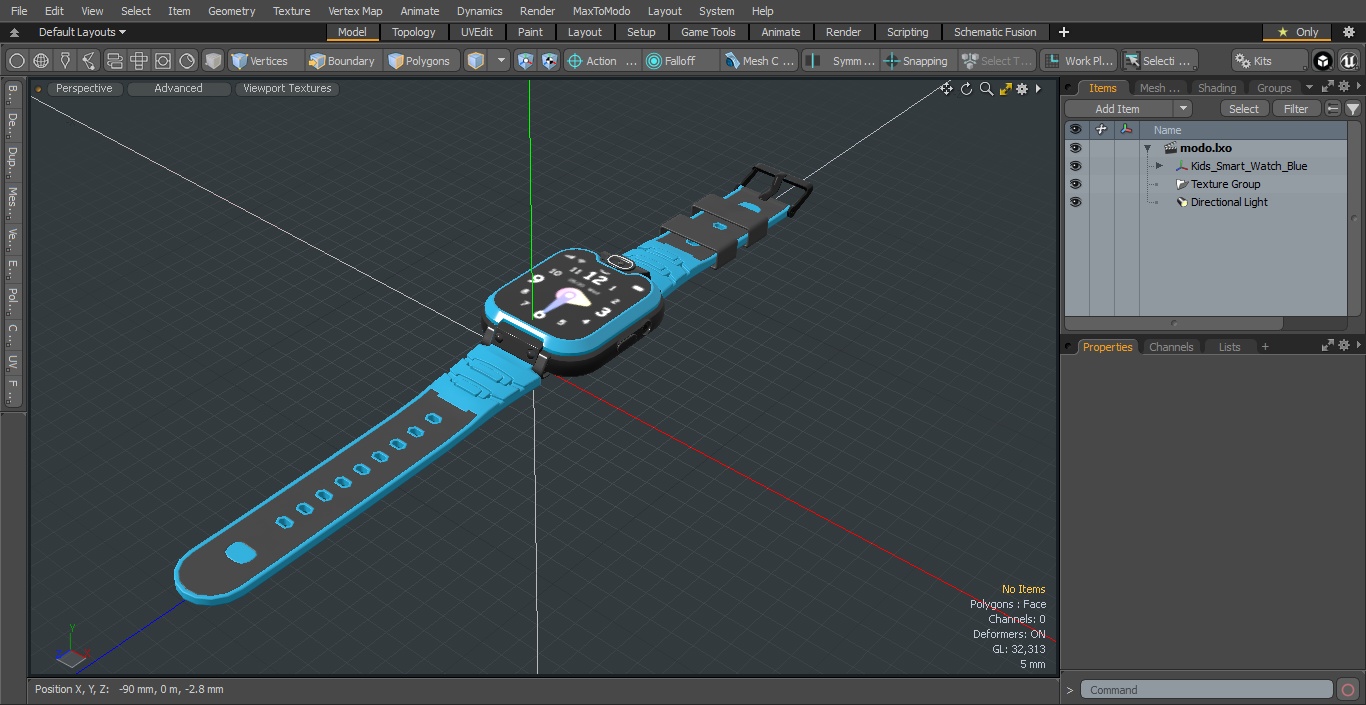The width and height of the screenshot is (1366, 705).
Task: Open the MaxToModo menu
Action: pyautogui.click(x=601, y=11)
